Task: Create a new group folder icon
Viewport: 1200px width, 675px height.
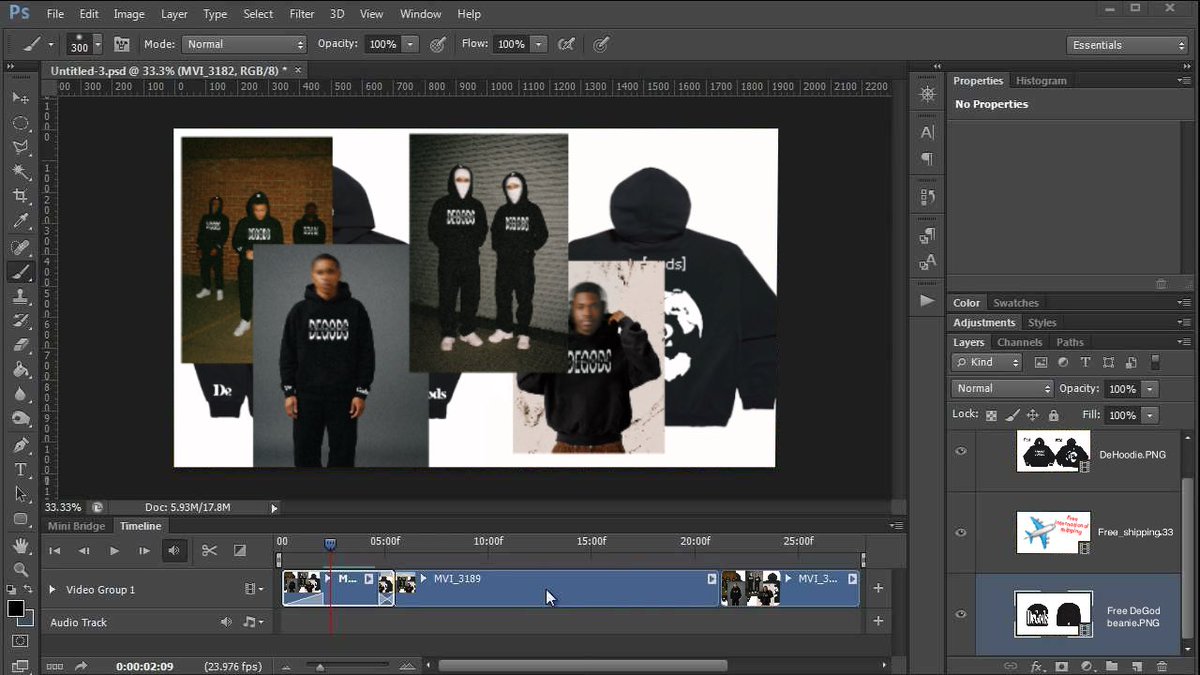Action: click(1111, 666)
